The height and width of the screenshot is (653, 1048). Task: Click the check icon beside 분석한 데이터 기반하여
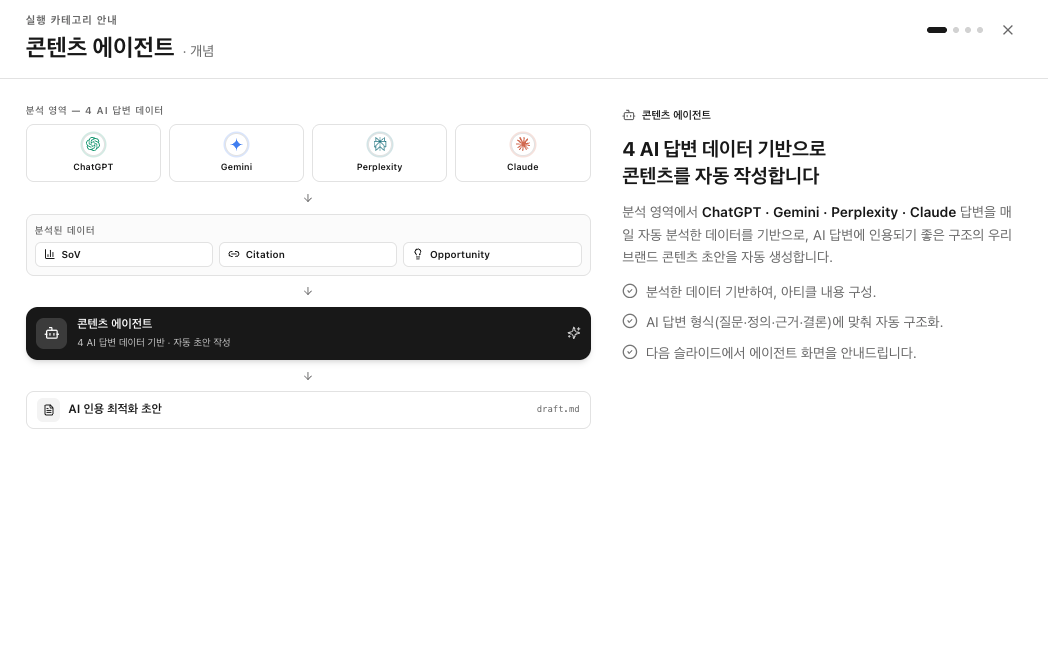pyautogui.click(x=630, y=291)
